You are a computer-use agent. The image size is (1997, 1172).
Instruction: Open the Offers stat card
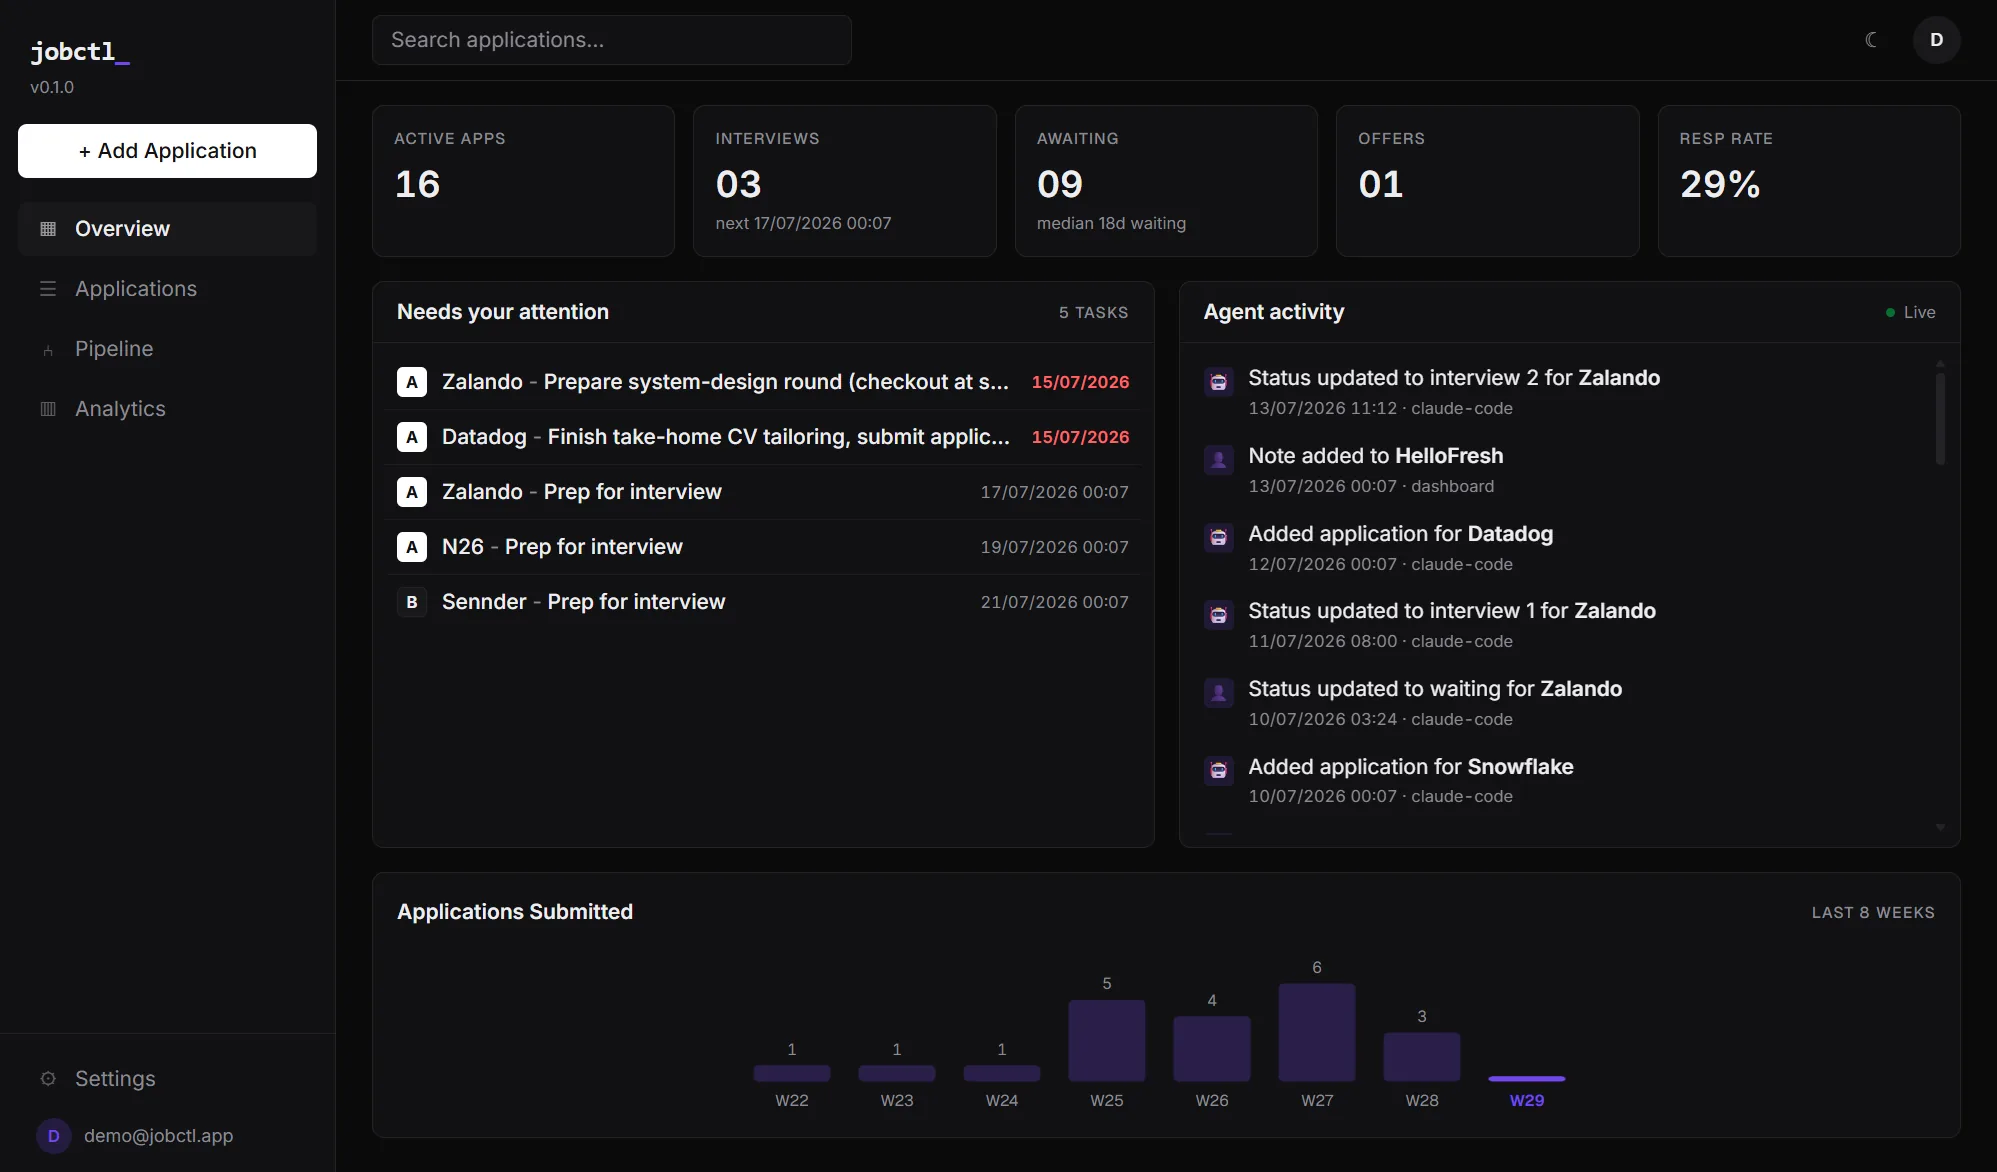point(1488,181)
